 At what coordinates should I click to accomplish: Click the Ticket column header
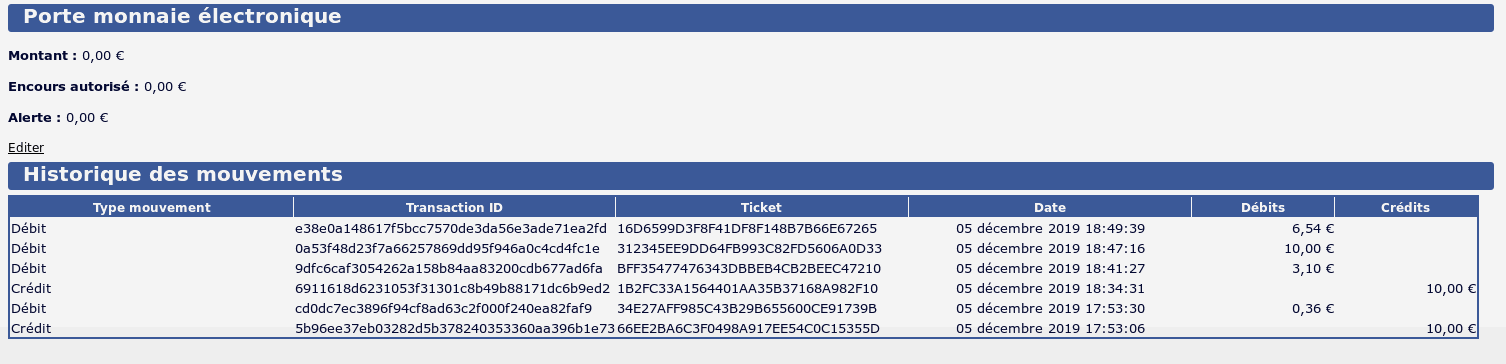click(x=762, y=207)
